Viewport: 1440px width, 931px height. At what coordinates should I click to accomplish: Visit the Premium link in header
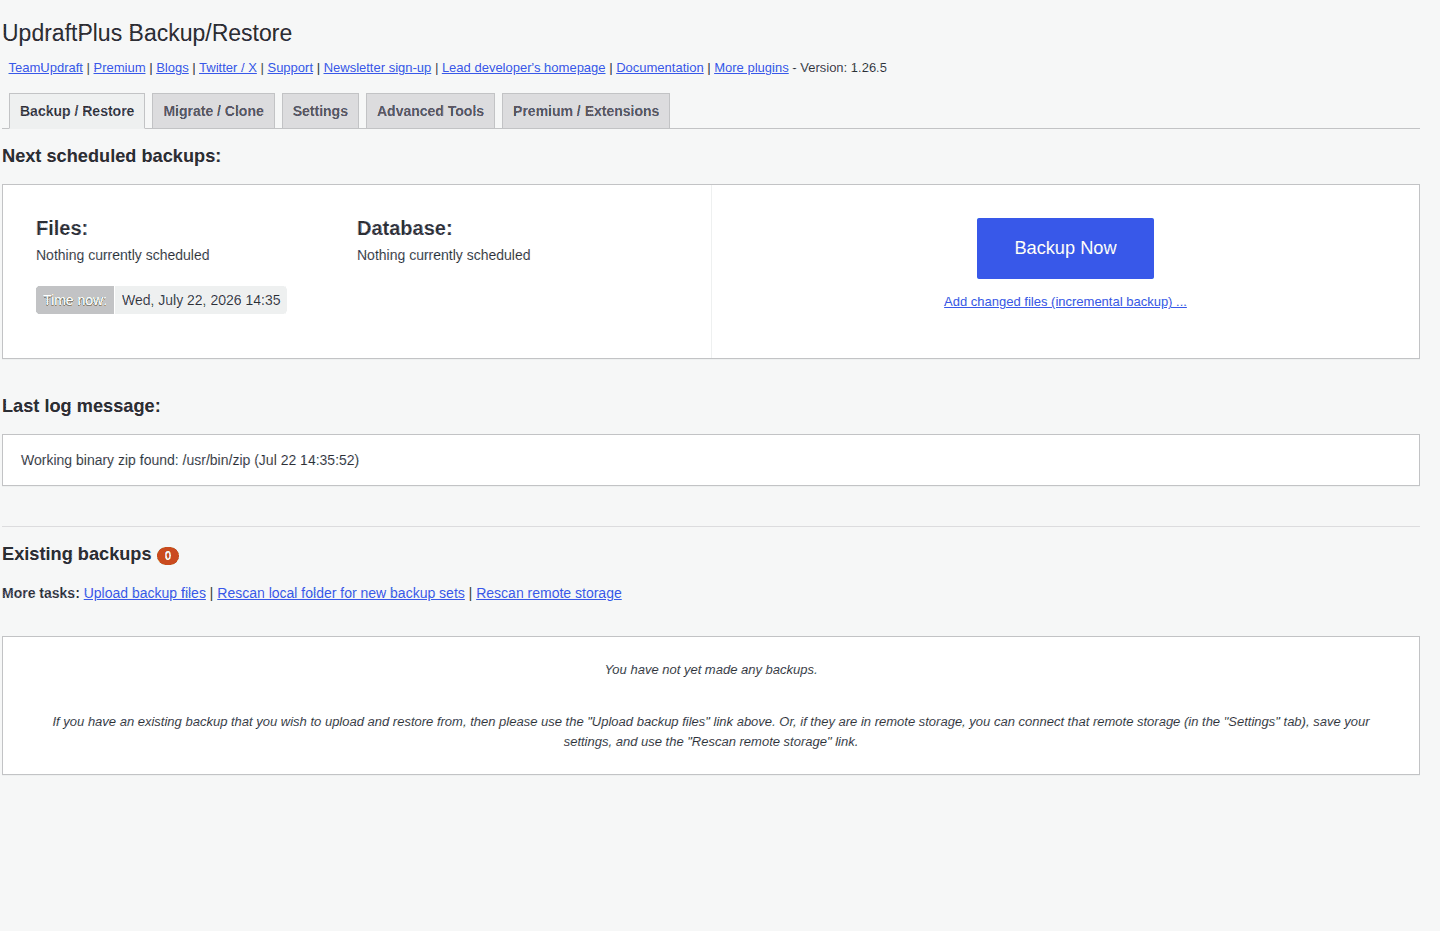(x=120, y=68)
